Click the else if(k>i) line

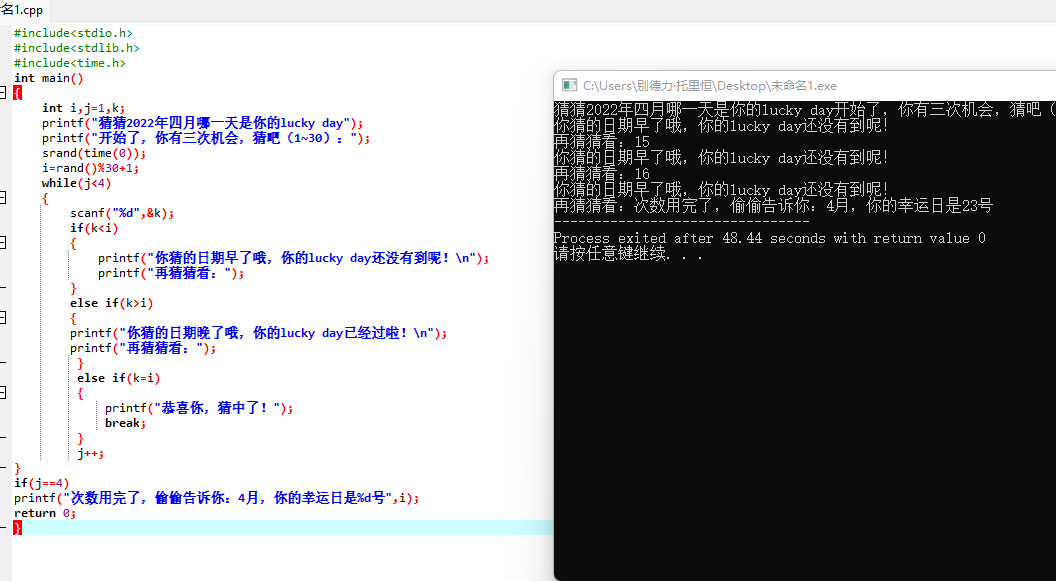[112, 303]
